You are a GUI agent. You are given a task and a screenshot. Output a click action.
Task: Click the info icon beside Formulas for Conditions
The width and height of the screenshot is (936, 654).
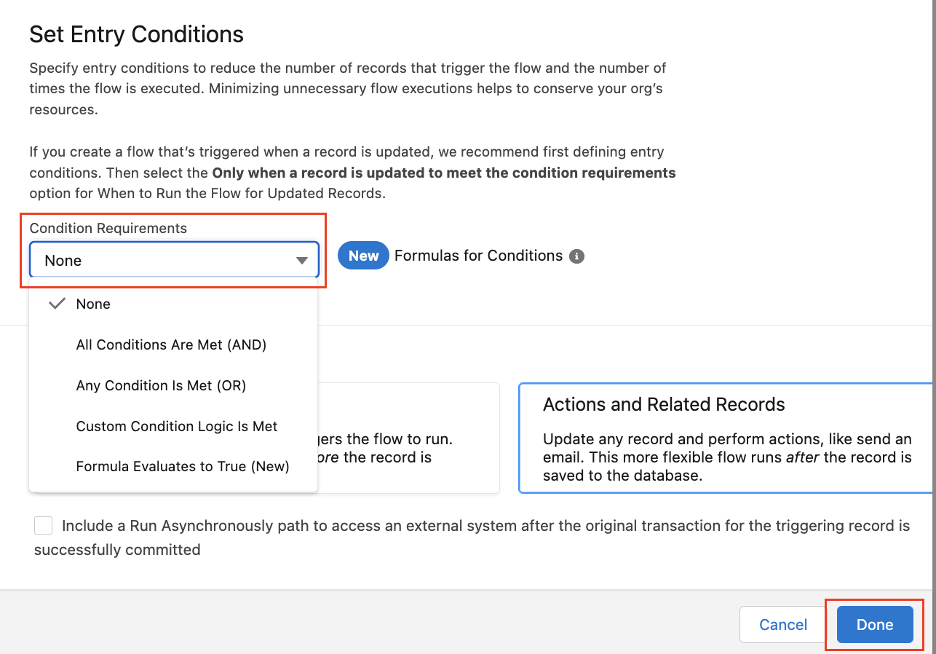pyautogui.click(x=576, y=255)
